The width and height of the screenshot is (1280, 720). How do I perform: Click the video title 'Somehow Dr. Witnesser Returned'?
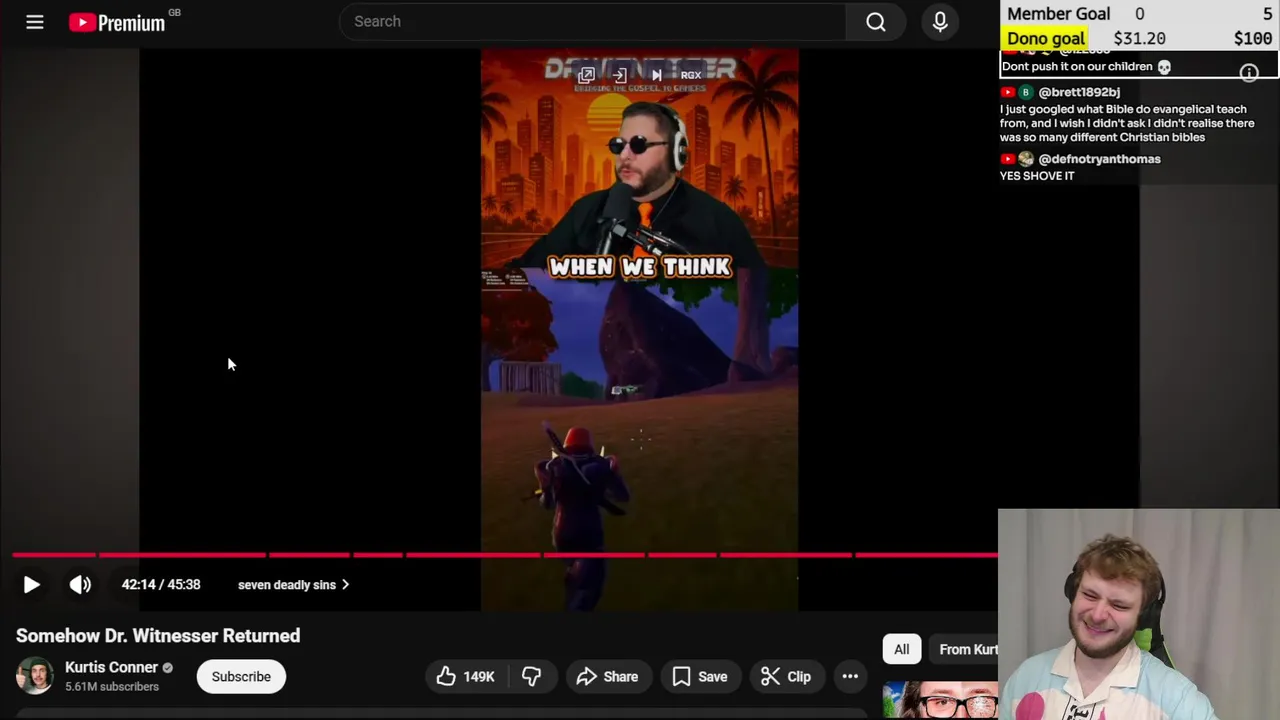pyautogui.click(x=158, y=636)
